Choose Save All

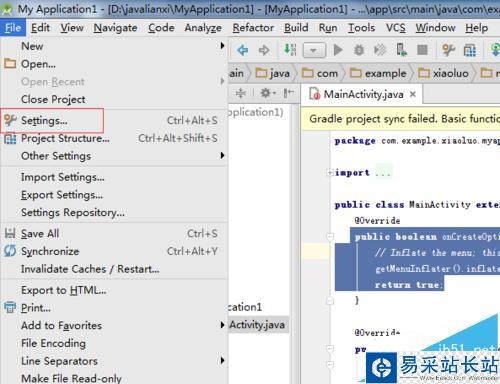pyautogui.click(x=114, y=233)
